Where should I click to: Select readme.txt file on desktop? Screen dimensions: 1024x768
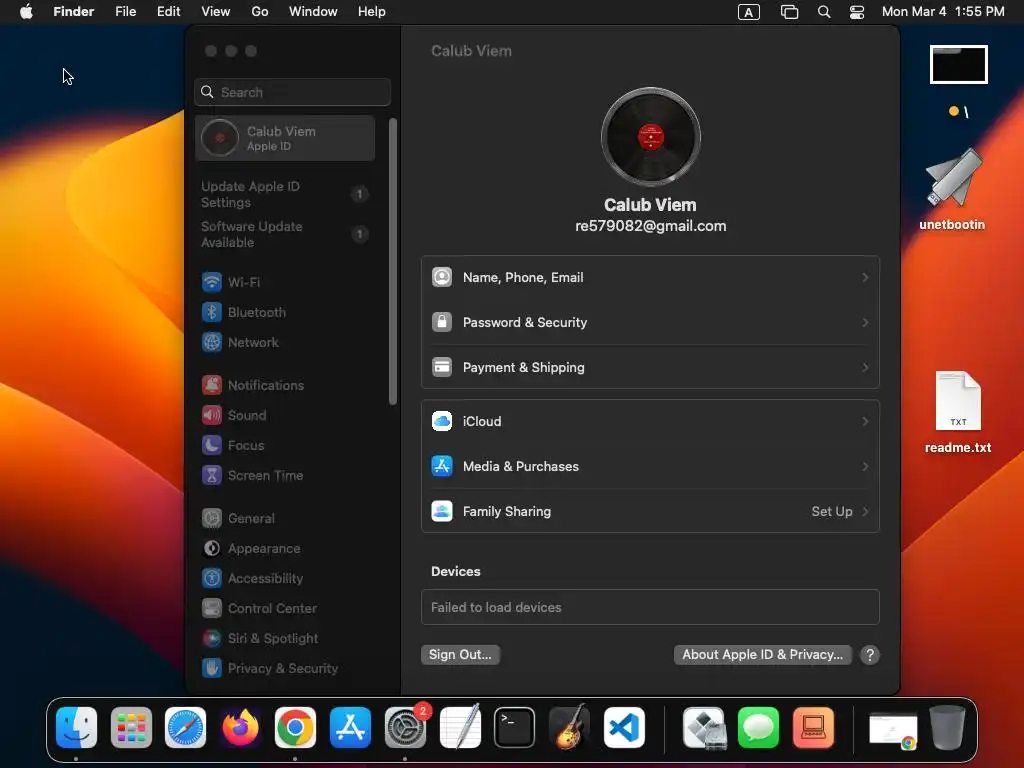[958, 413]
